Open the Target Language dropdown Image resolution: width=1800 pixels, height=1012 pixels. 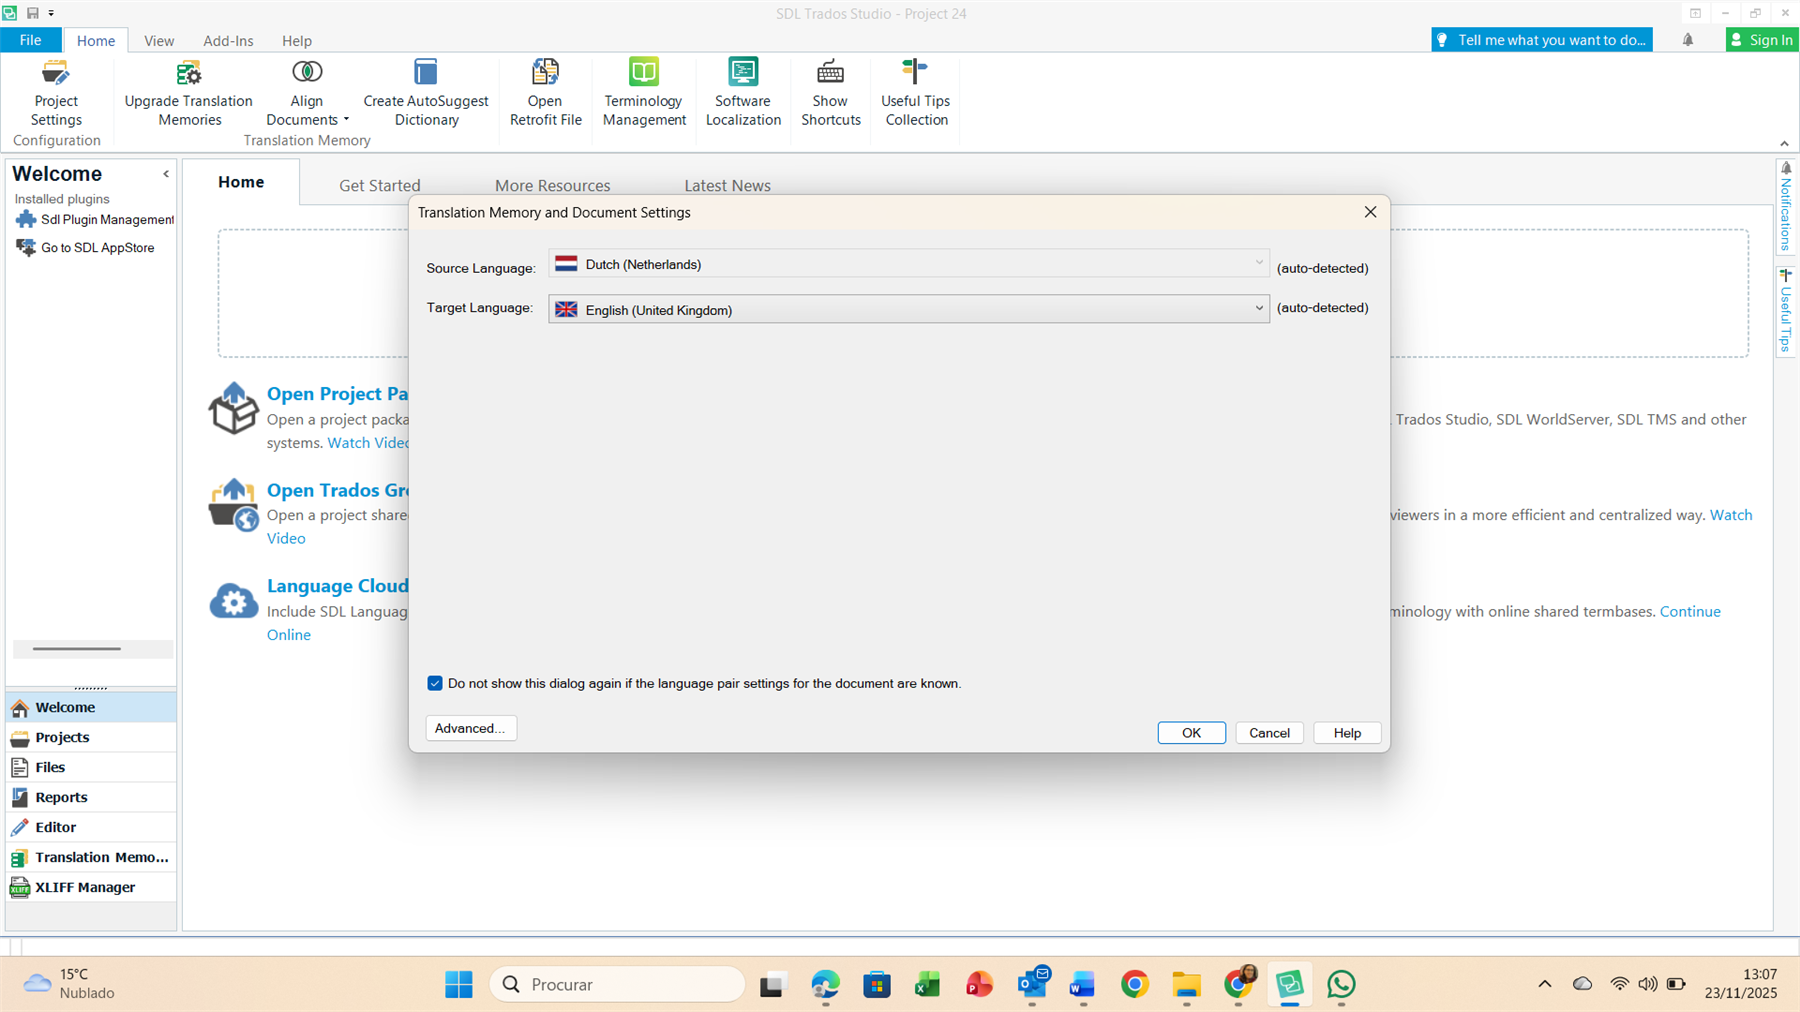click(1258, 309)
